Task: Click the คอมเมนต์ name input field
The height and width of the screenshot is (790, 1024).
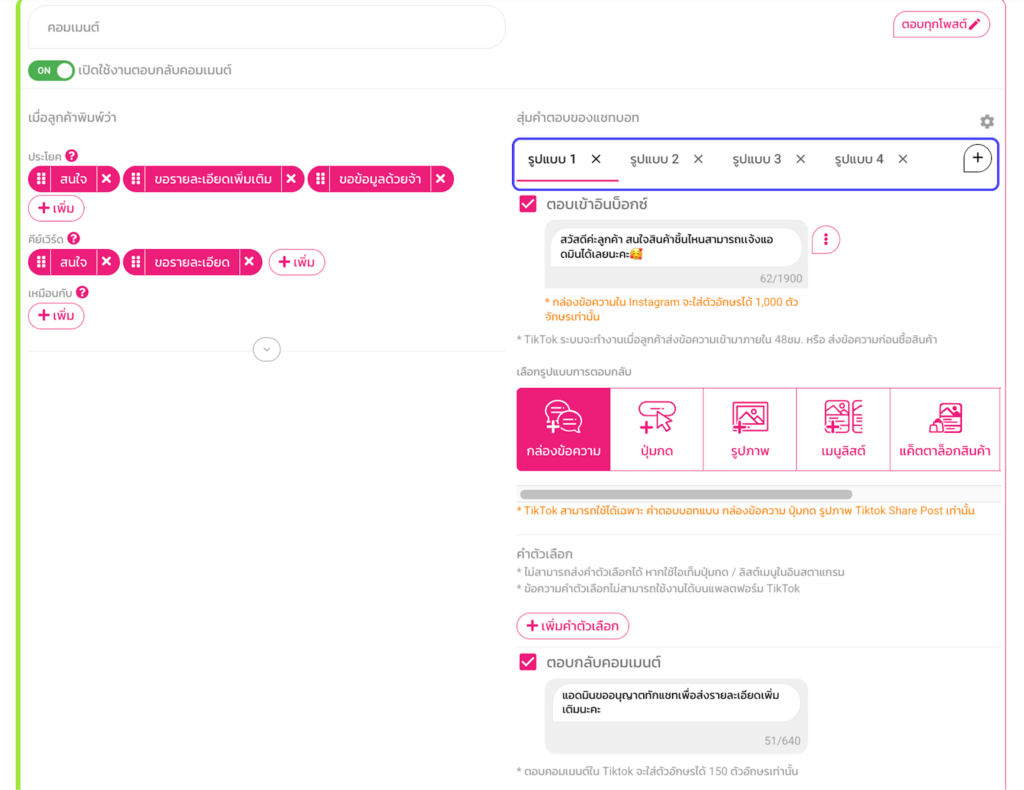Action: (266, 28)
